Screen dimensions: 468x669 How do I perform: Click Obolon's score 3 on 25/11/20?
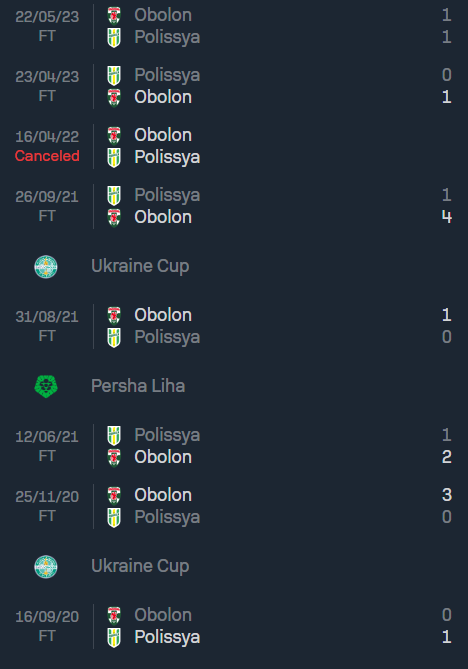pos(447,495)
